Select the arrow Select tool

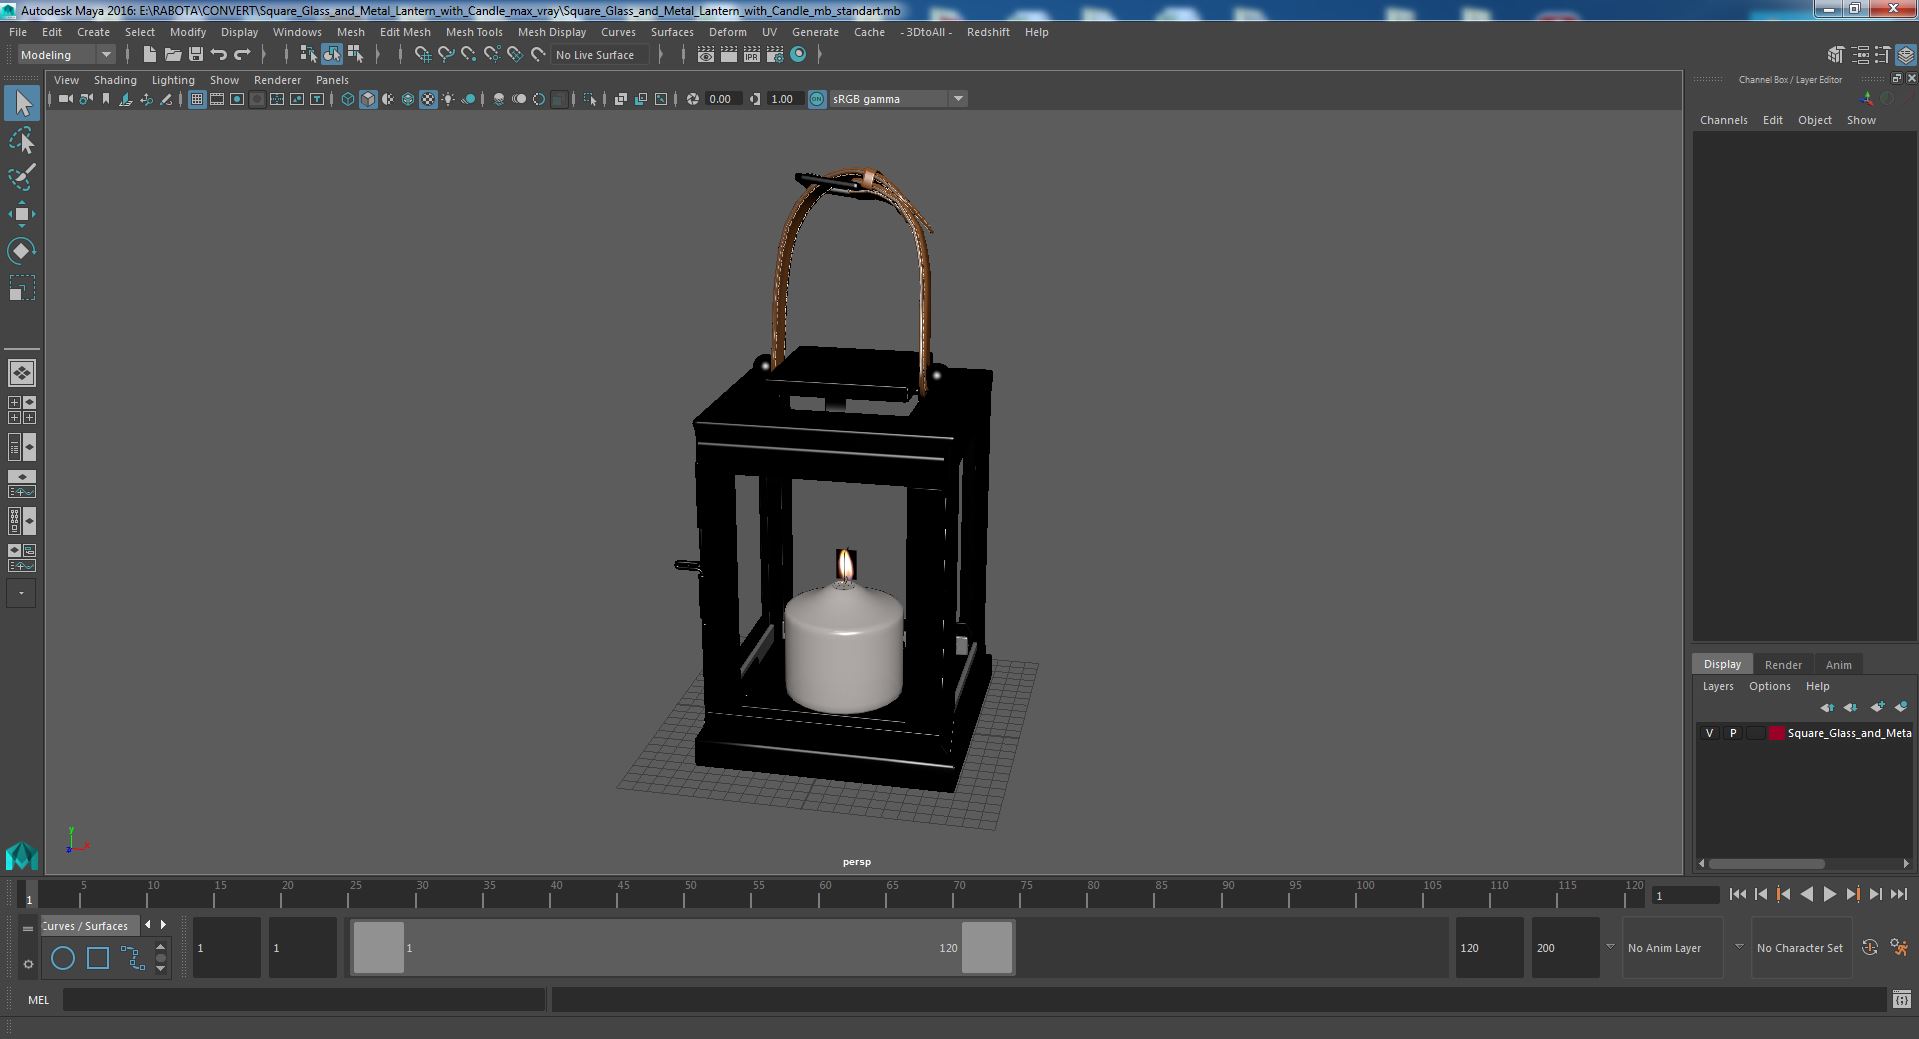coord(22,104)
